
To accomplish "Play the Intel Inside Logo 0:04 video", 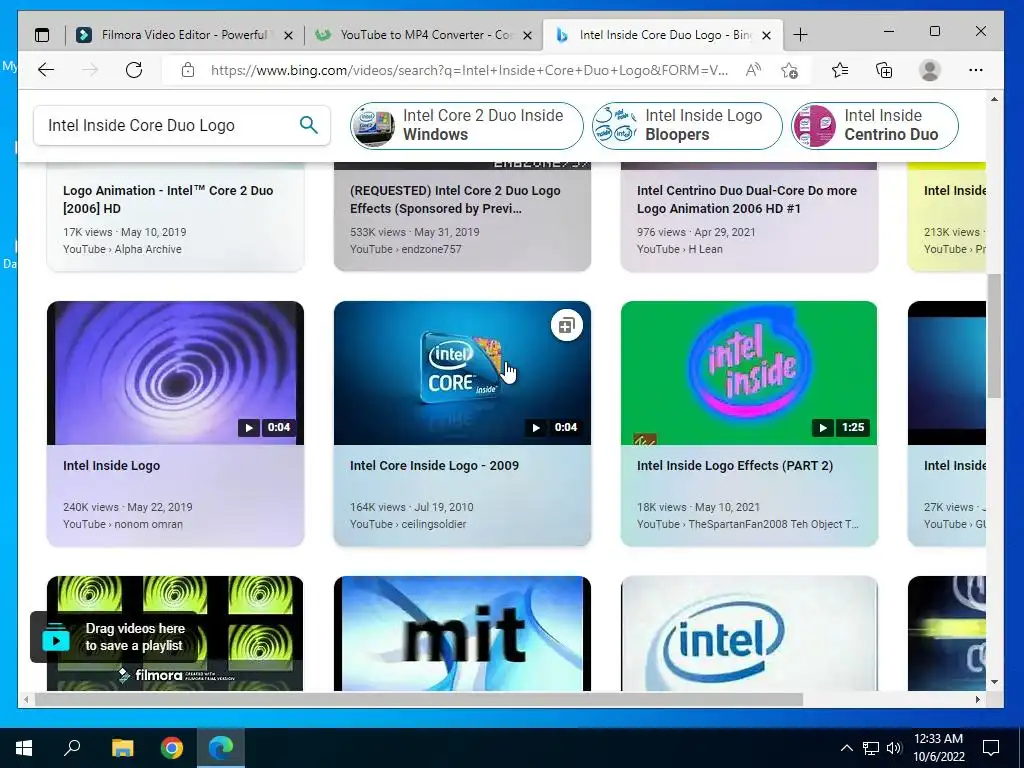I will tap(249, 428).
